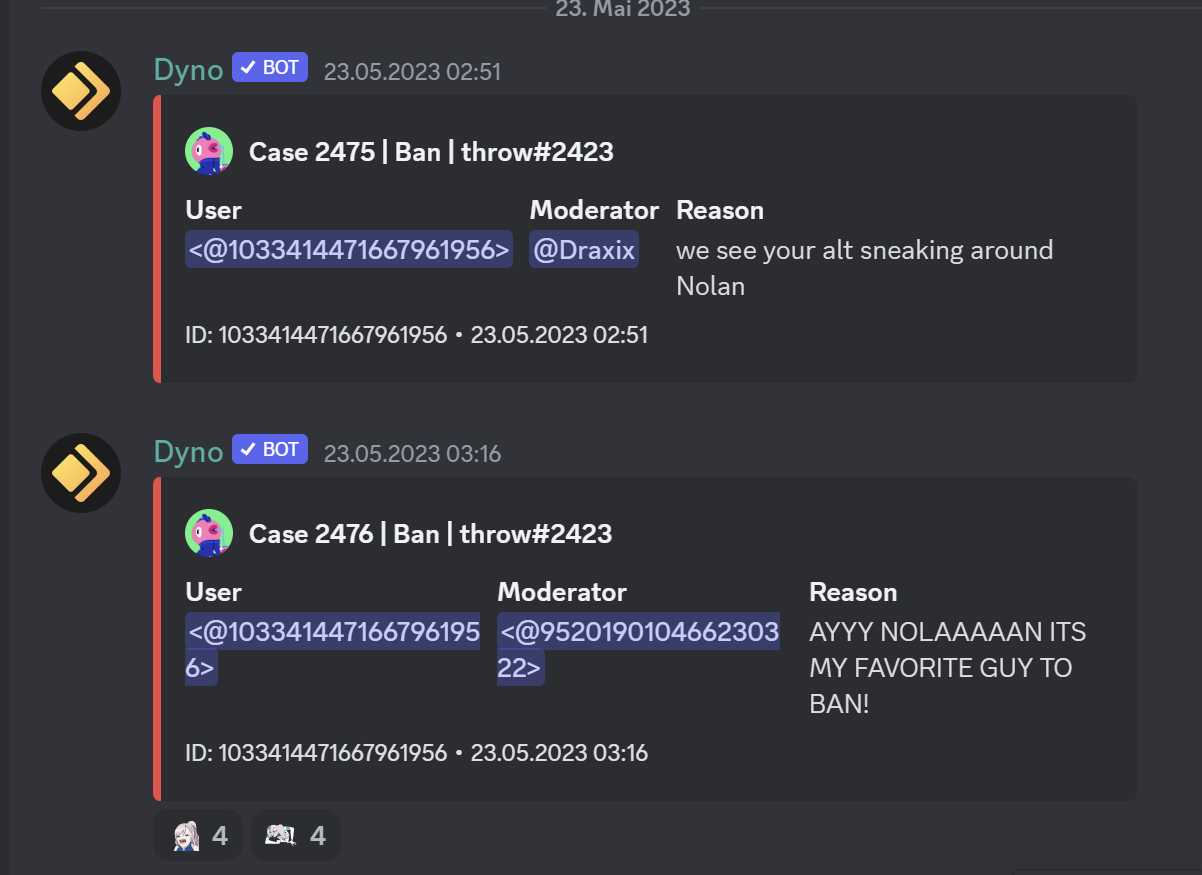Click the user avatar in Case 2475 embed
This screenshot has width=1202, height=875.
(x=209, y=152)
